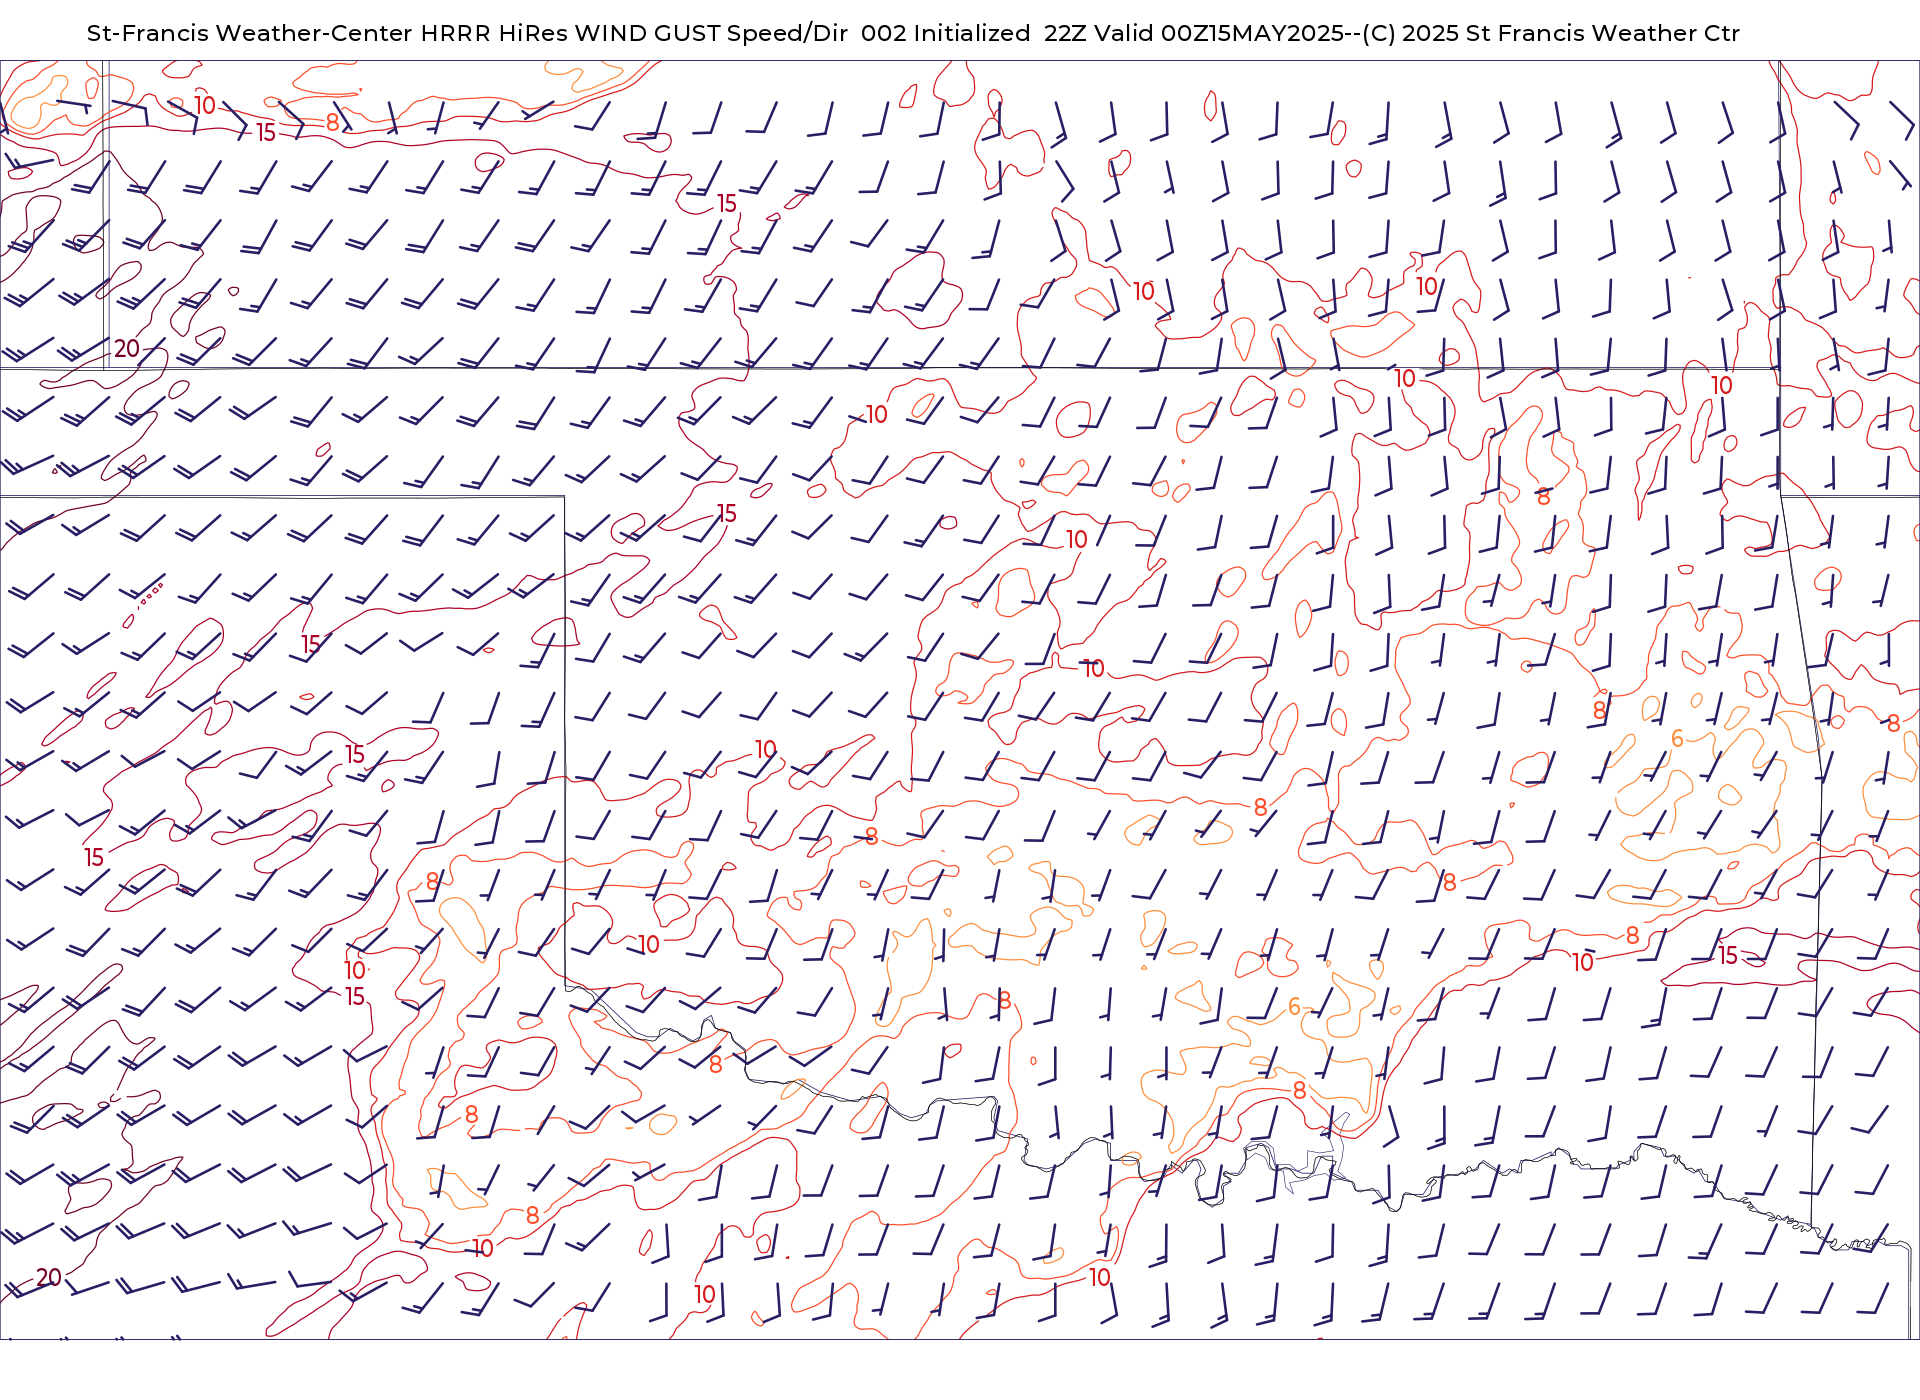1920x1400 pixels.
Task: Click the map title starting "St-Francis Weather-Center HRRR"
Action: coord(913,33)
